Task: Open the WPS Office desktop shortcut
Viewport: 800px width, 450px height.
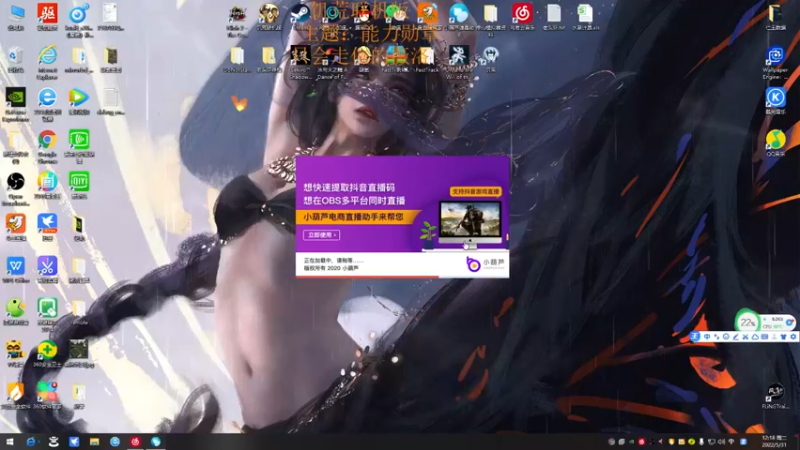Action: click(x=16, y=269)
